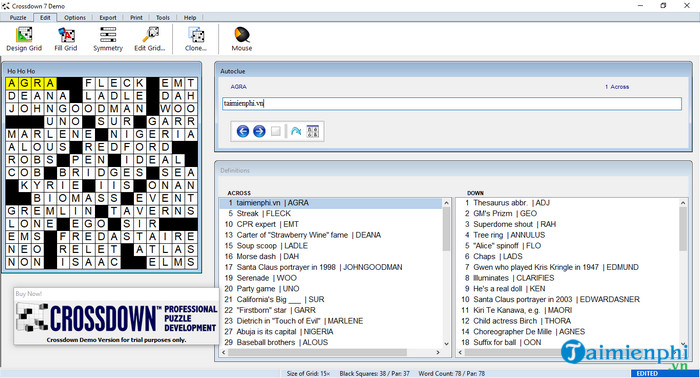Select across clue Serenade WOO

330,278
